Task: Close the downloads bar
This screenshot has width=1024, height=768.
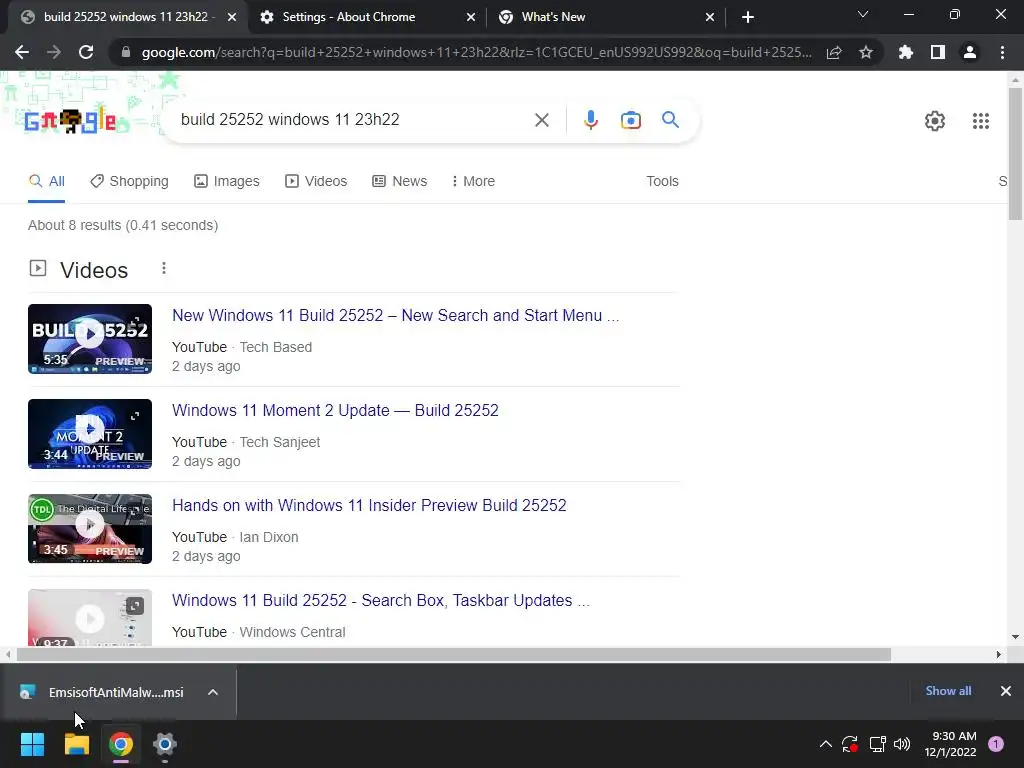Action: click(1006, 691)
